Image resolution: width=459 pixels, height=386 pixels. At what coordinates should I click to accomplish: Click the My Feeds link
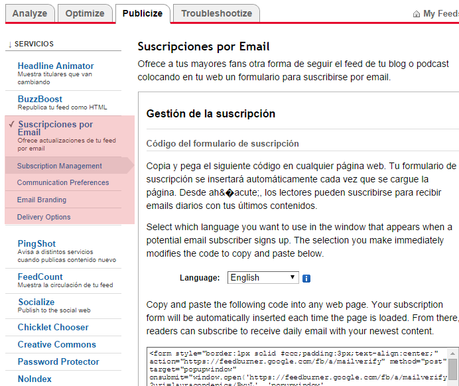pyautogui.click(x=441, y=14)
